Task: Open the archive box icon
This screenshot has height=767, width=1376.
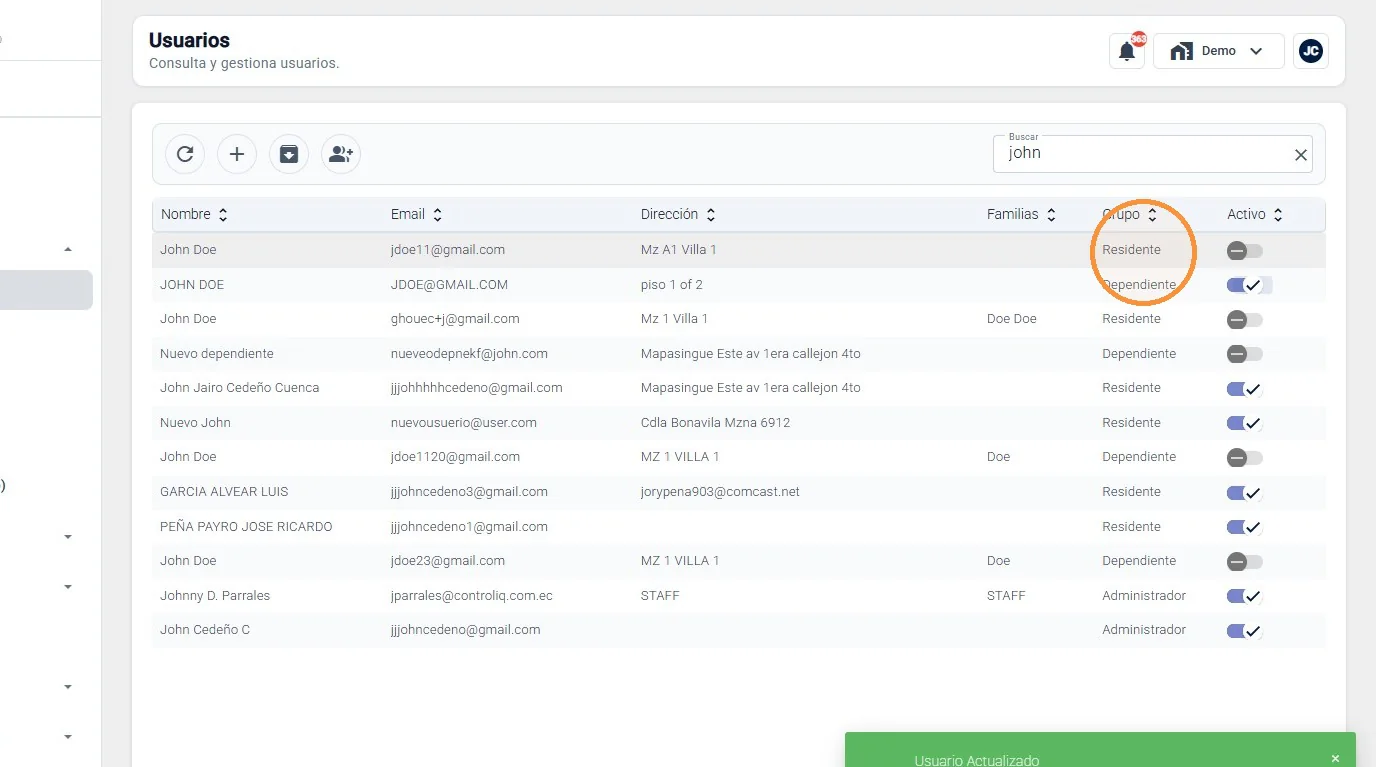Action: point(289,154)
